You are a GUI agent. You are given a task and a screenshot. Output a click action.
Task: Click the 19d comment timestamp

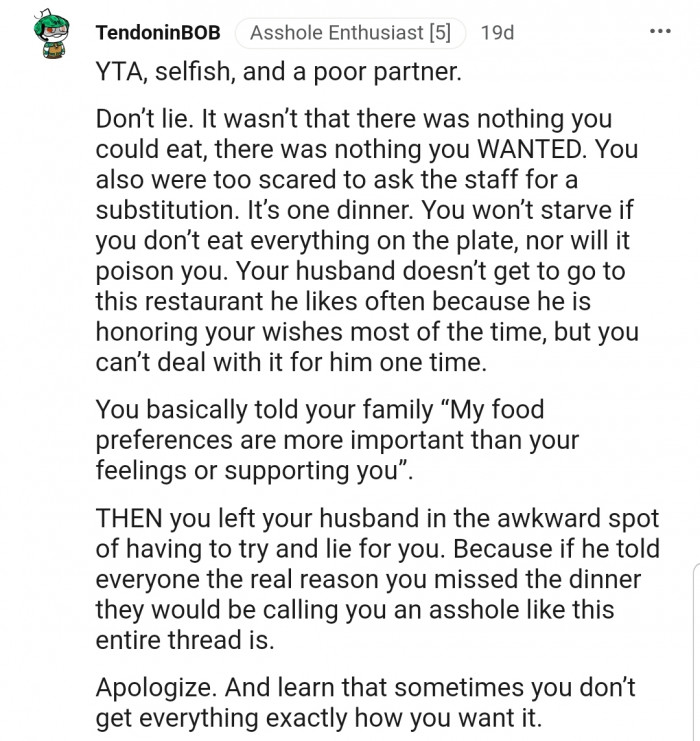(497, 33)
